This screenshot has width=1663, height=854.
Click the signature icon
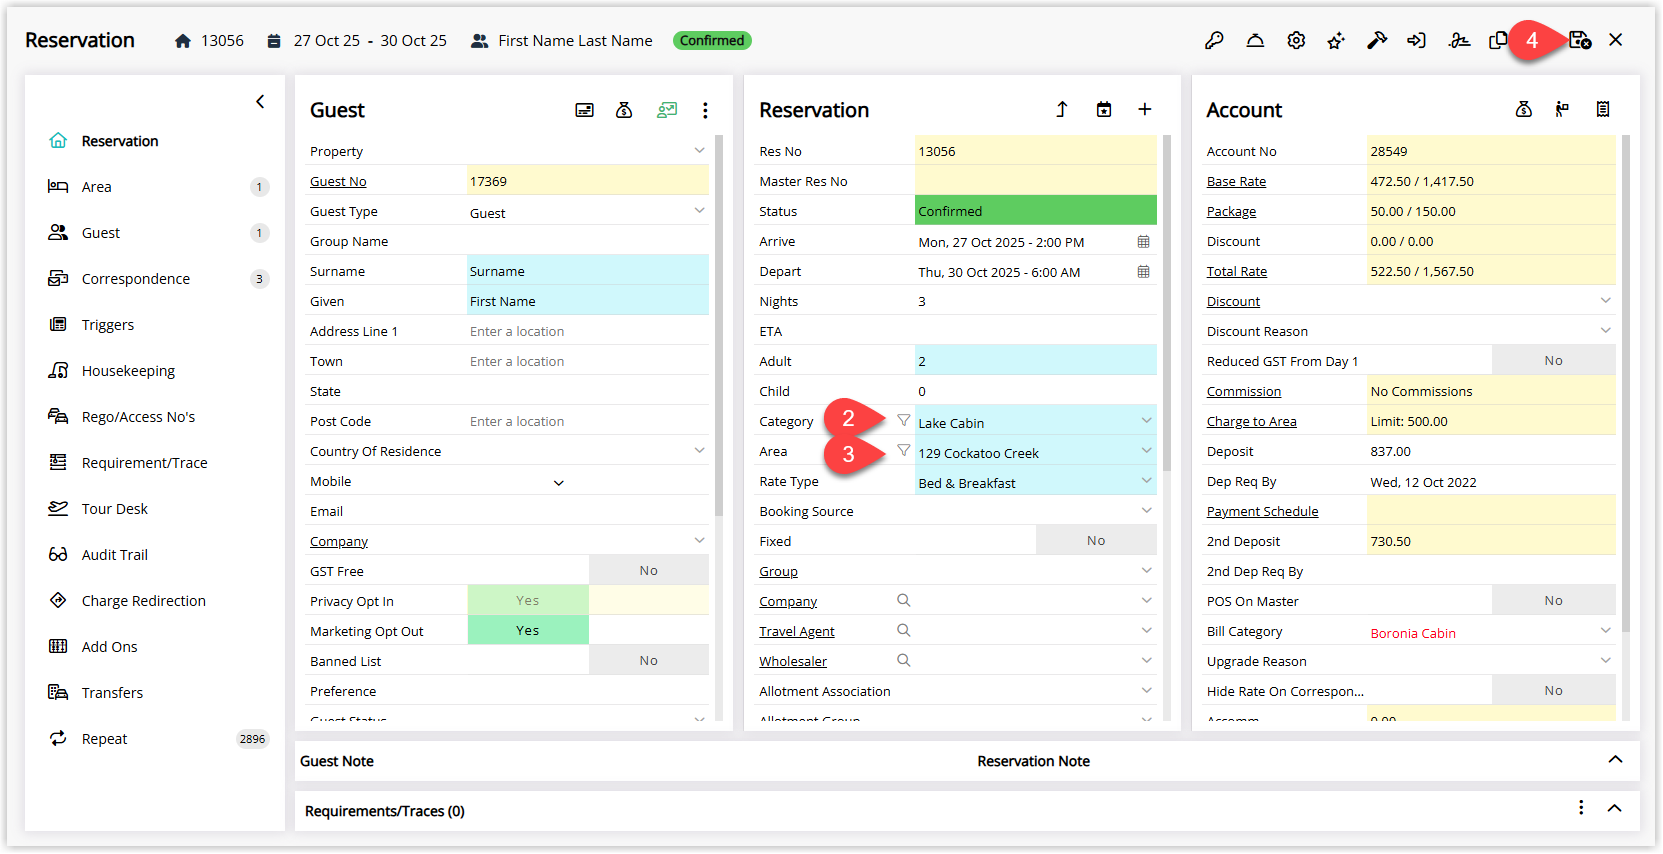click(x=1459, y=41)
